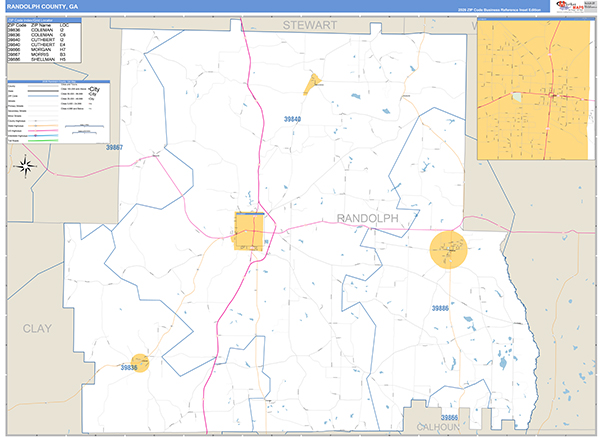The height and width of the screenshot is (437, 600).
Task: Click the upper scale bar in the legend
Action: [x=84, y=126]
